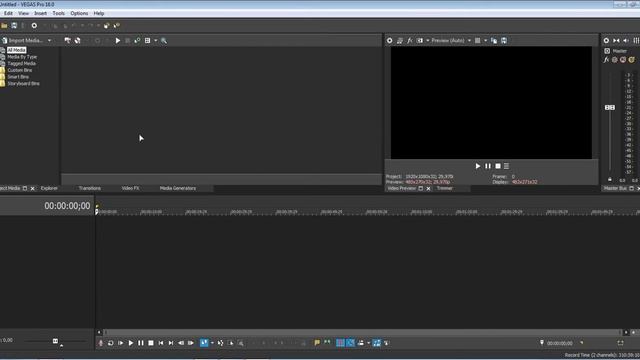Save the project using the disk icon

(x=14, y=26)
